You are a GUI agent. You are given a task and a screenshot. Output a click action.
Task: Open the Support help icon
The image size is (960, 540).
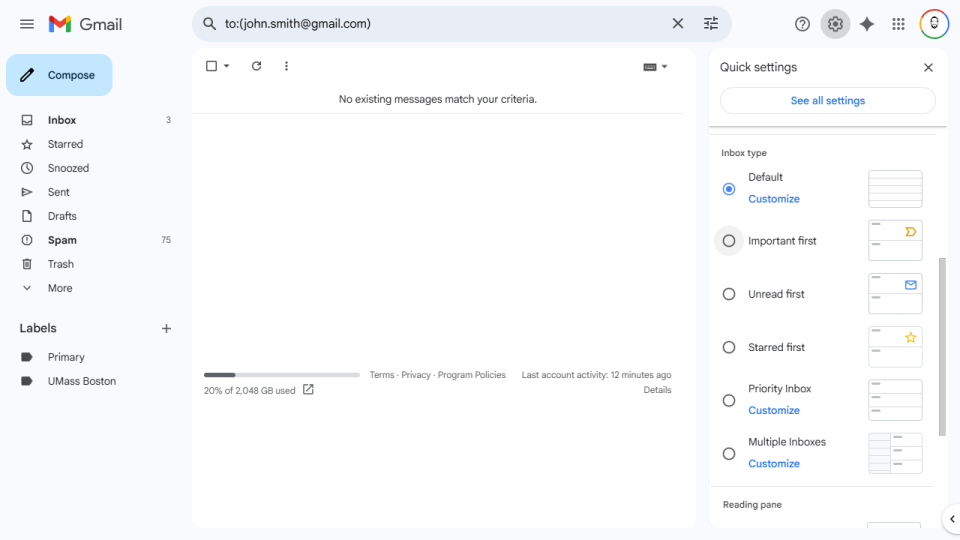pyautogui.click(x=802, y=24)
